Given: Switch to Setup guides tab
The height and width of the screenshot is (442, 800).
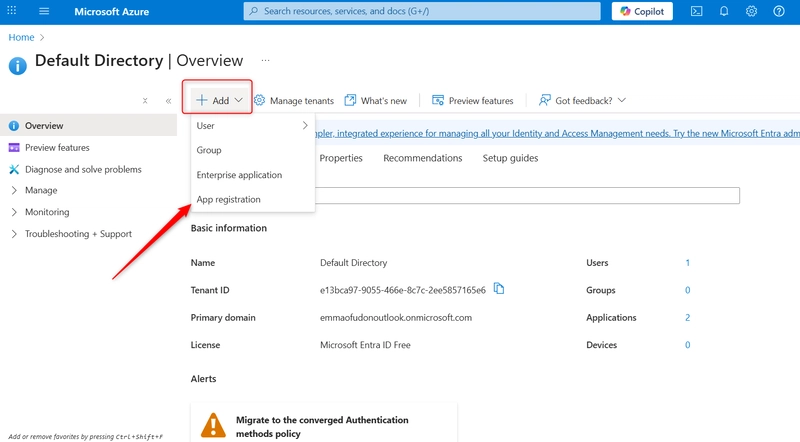Looking at the screenshot, I should click(x=510, y=158).
